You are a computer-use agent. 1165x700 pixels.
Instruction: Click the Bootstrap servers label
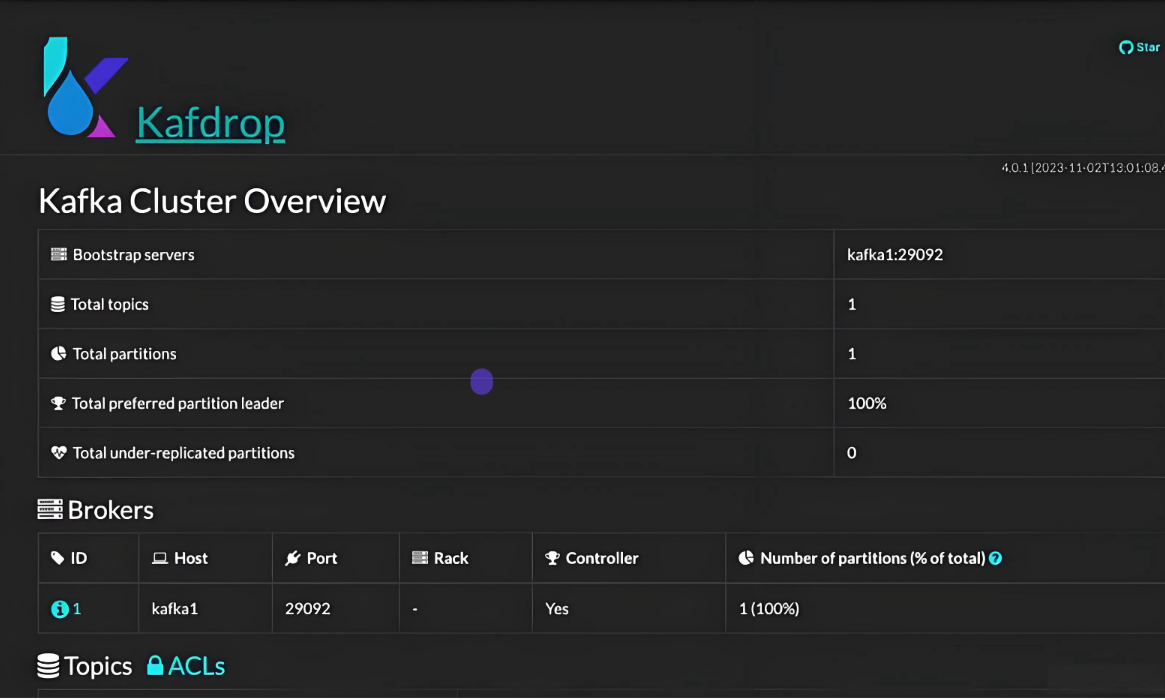134,254
